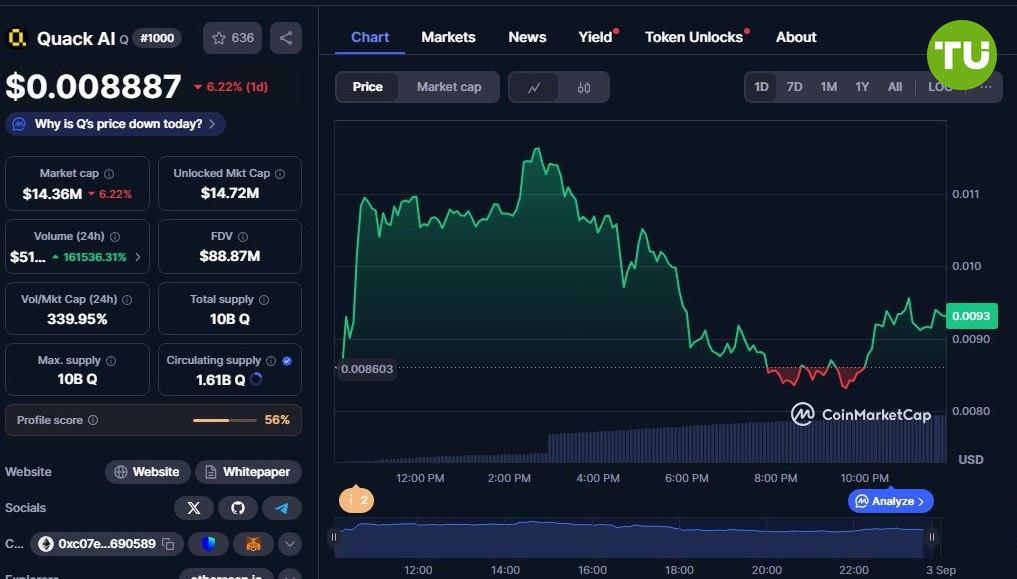Click info icon beside Vol/Mkt Cap (24h)
This screenshot has height=579, width=1017.
[x=127, y=300]
